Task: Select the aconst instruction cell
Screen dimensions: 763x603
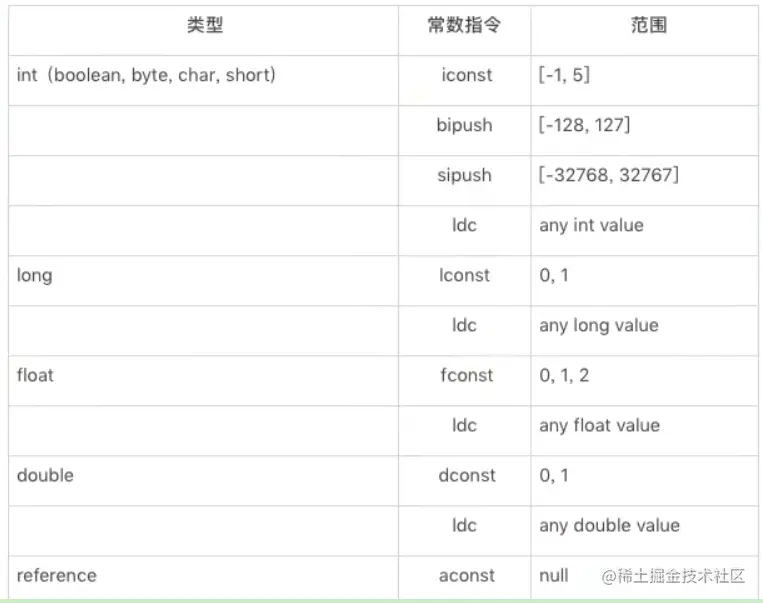Action: coord(464,575)
